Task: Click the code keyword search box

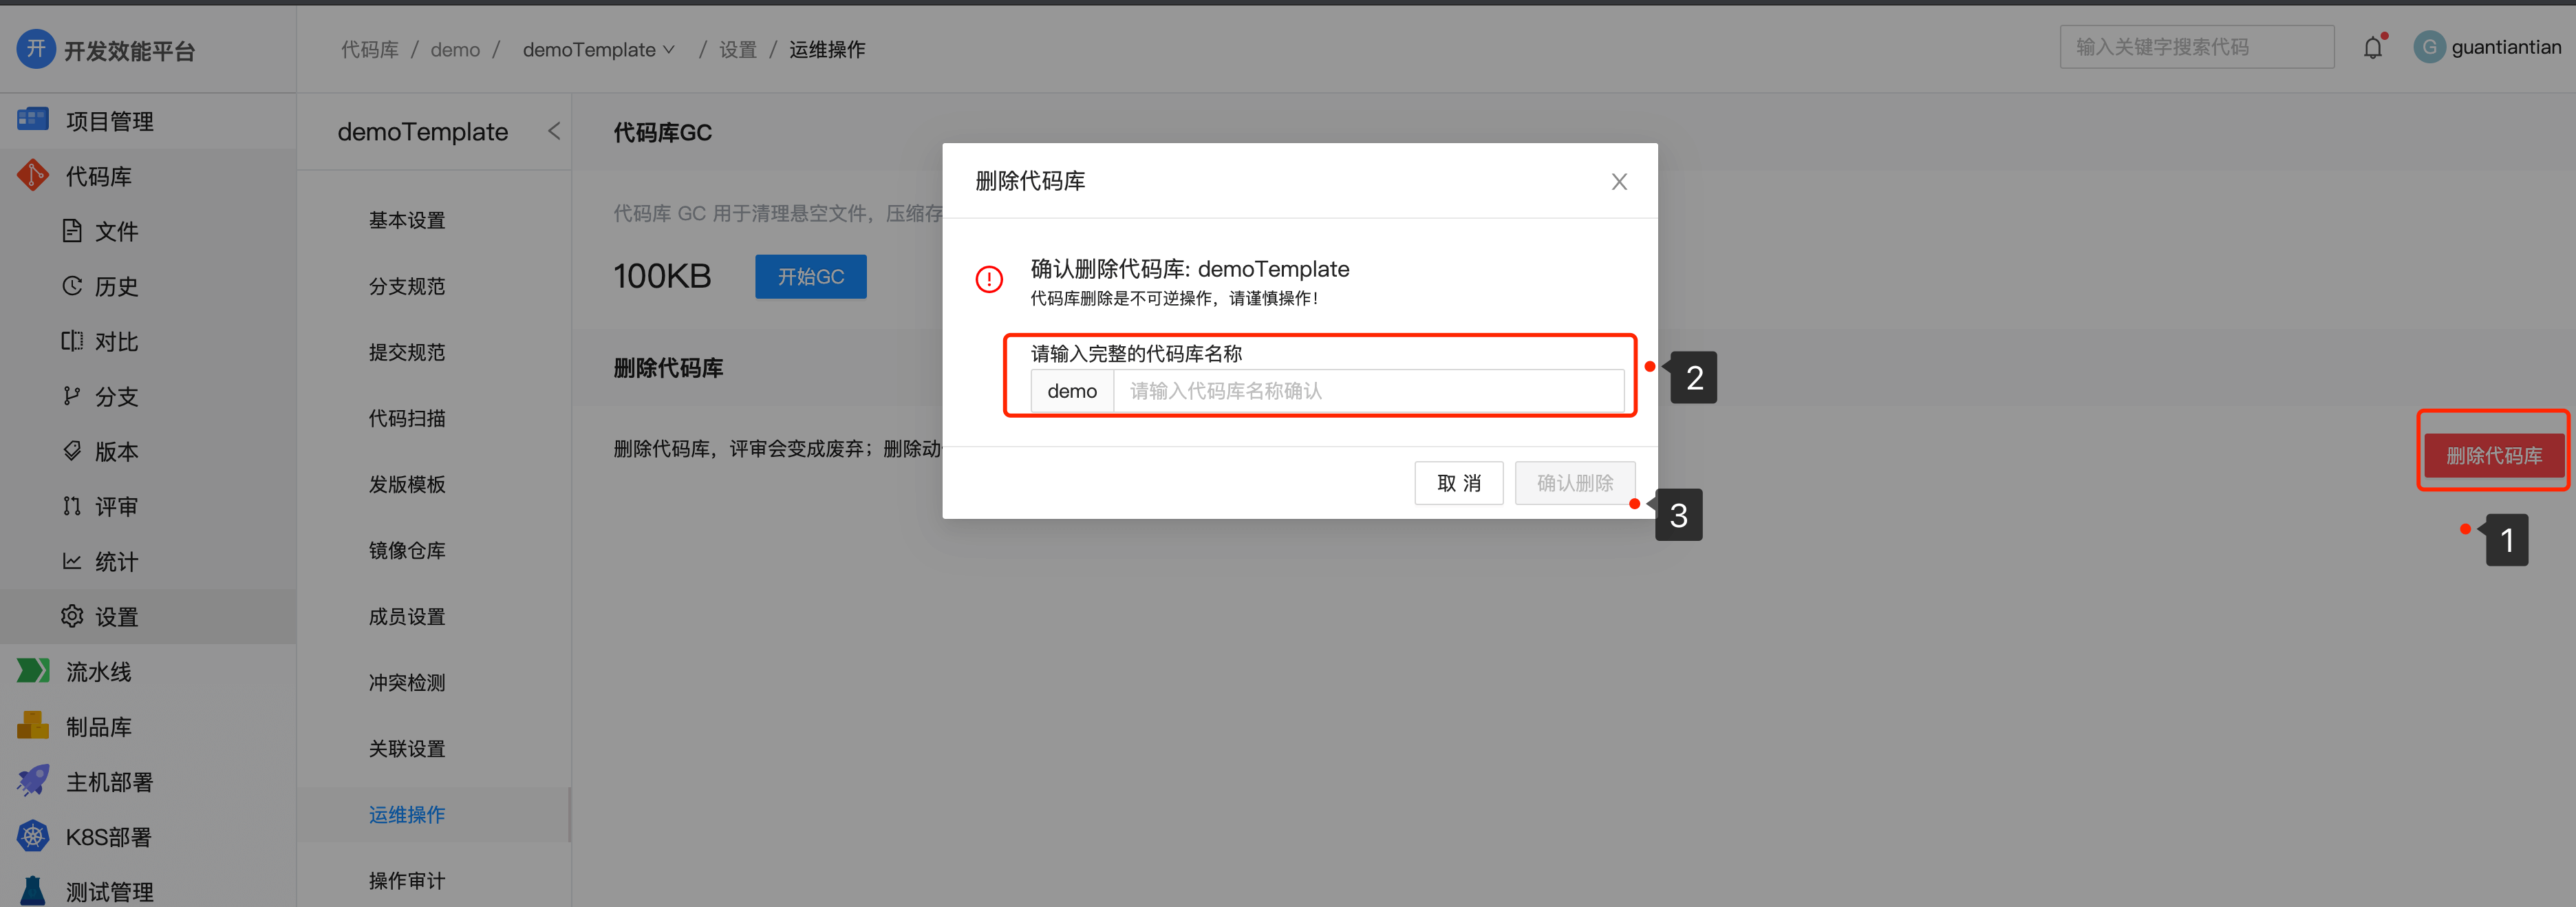Action: click(2196, 47)
